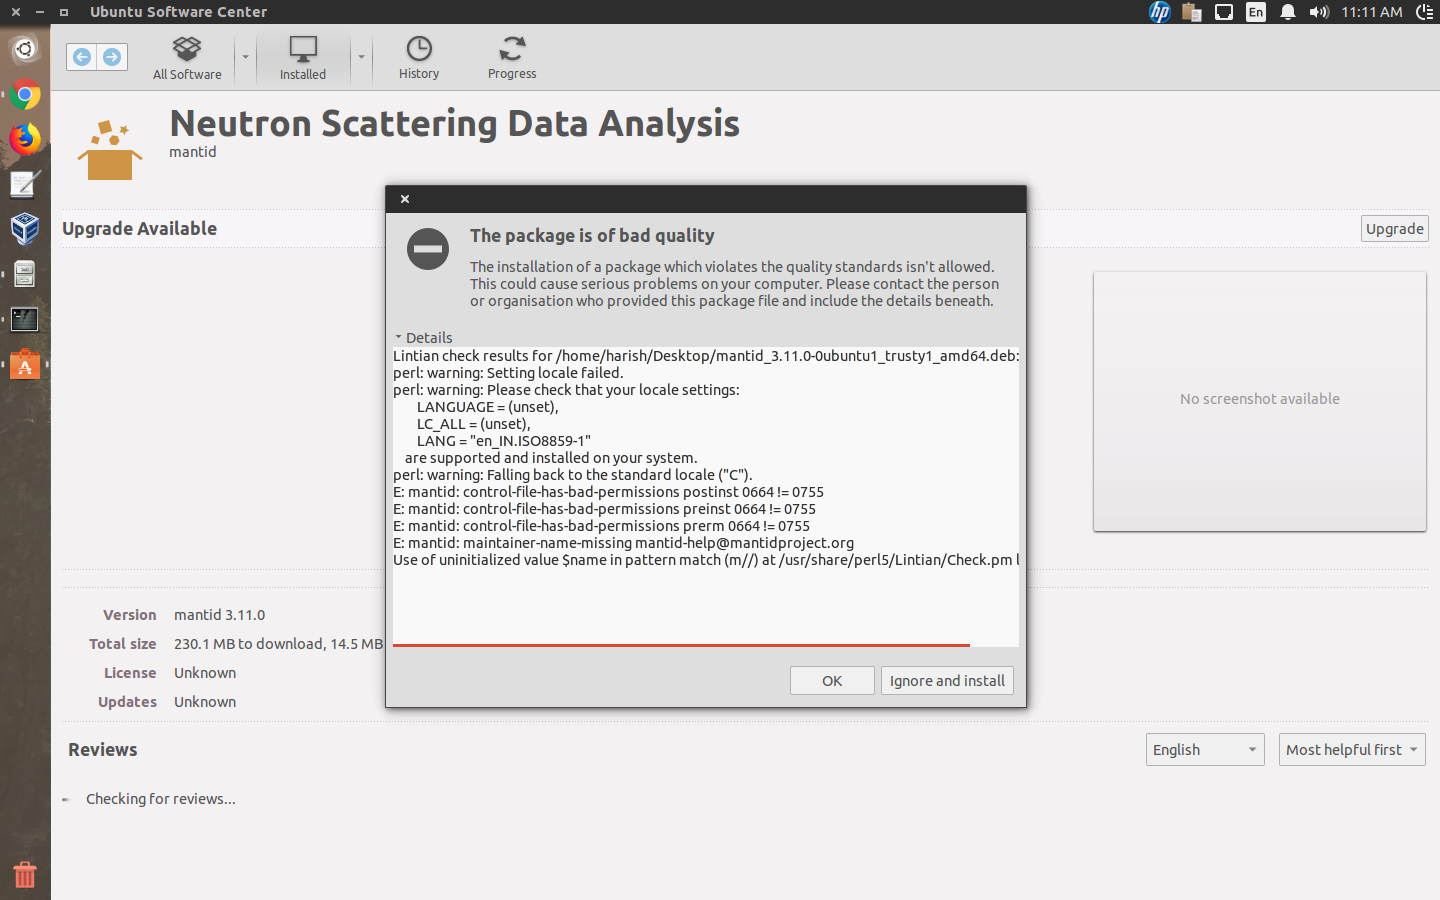Click the Lintian check results line
This screenshot has height=900, width=1440.
point(706,356)
